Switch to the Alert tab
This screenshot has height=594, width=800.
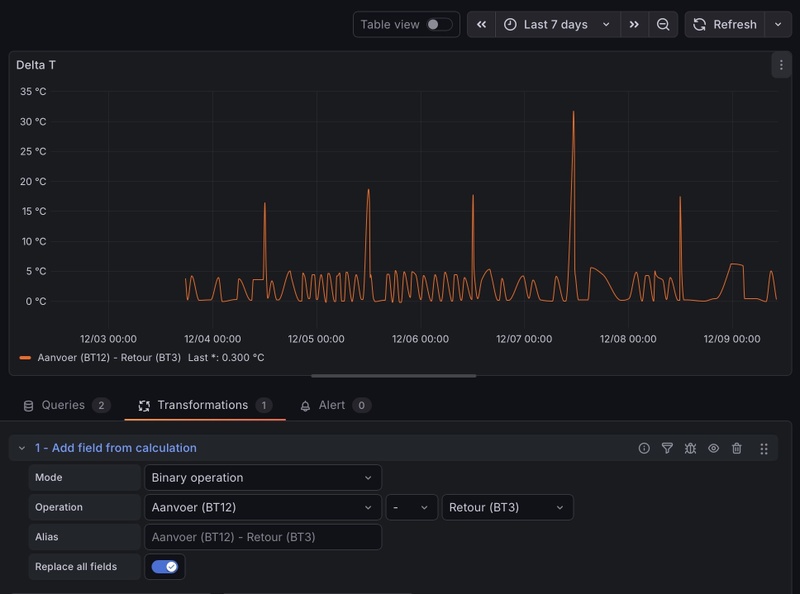pyautogui.click(x=335, y=405)
